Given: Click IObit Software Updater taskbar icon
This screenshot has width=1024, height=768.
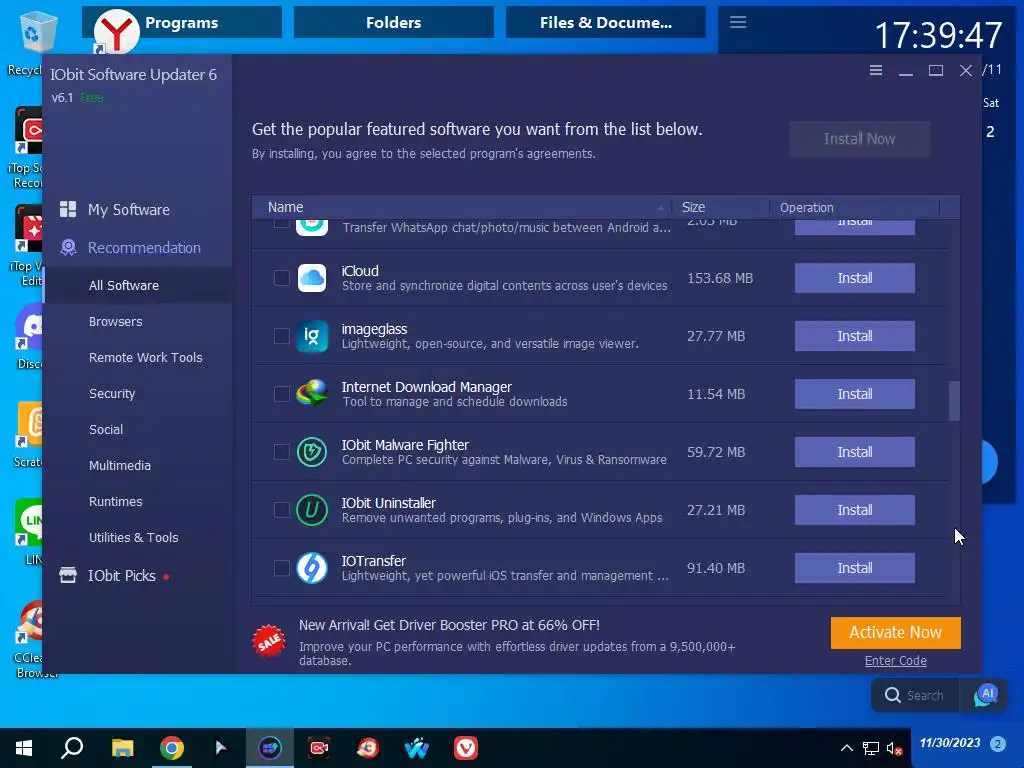Looking at the screenshot, I should point(270,748).
